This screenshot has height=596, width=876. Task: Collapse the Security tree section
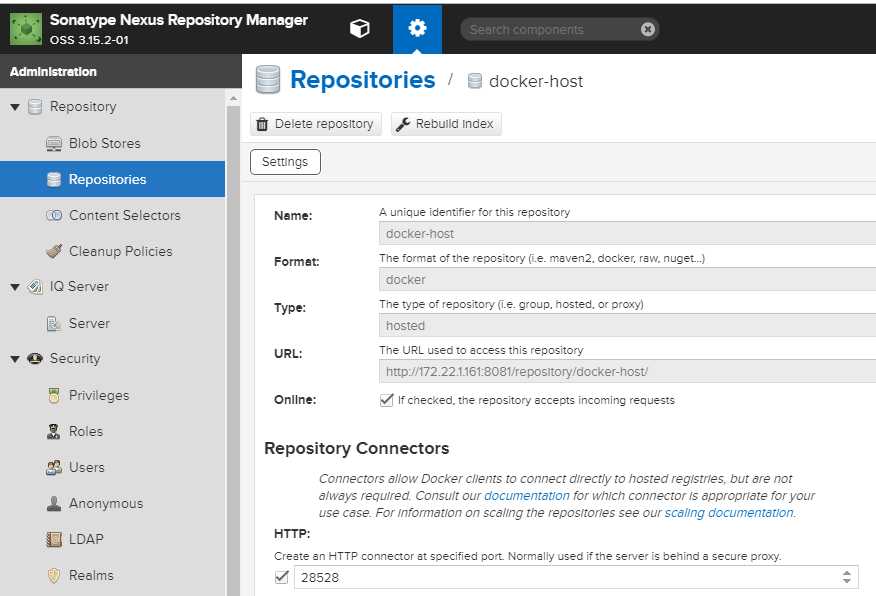click(15, 359)
